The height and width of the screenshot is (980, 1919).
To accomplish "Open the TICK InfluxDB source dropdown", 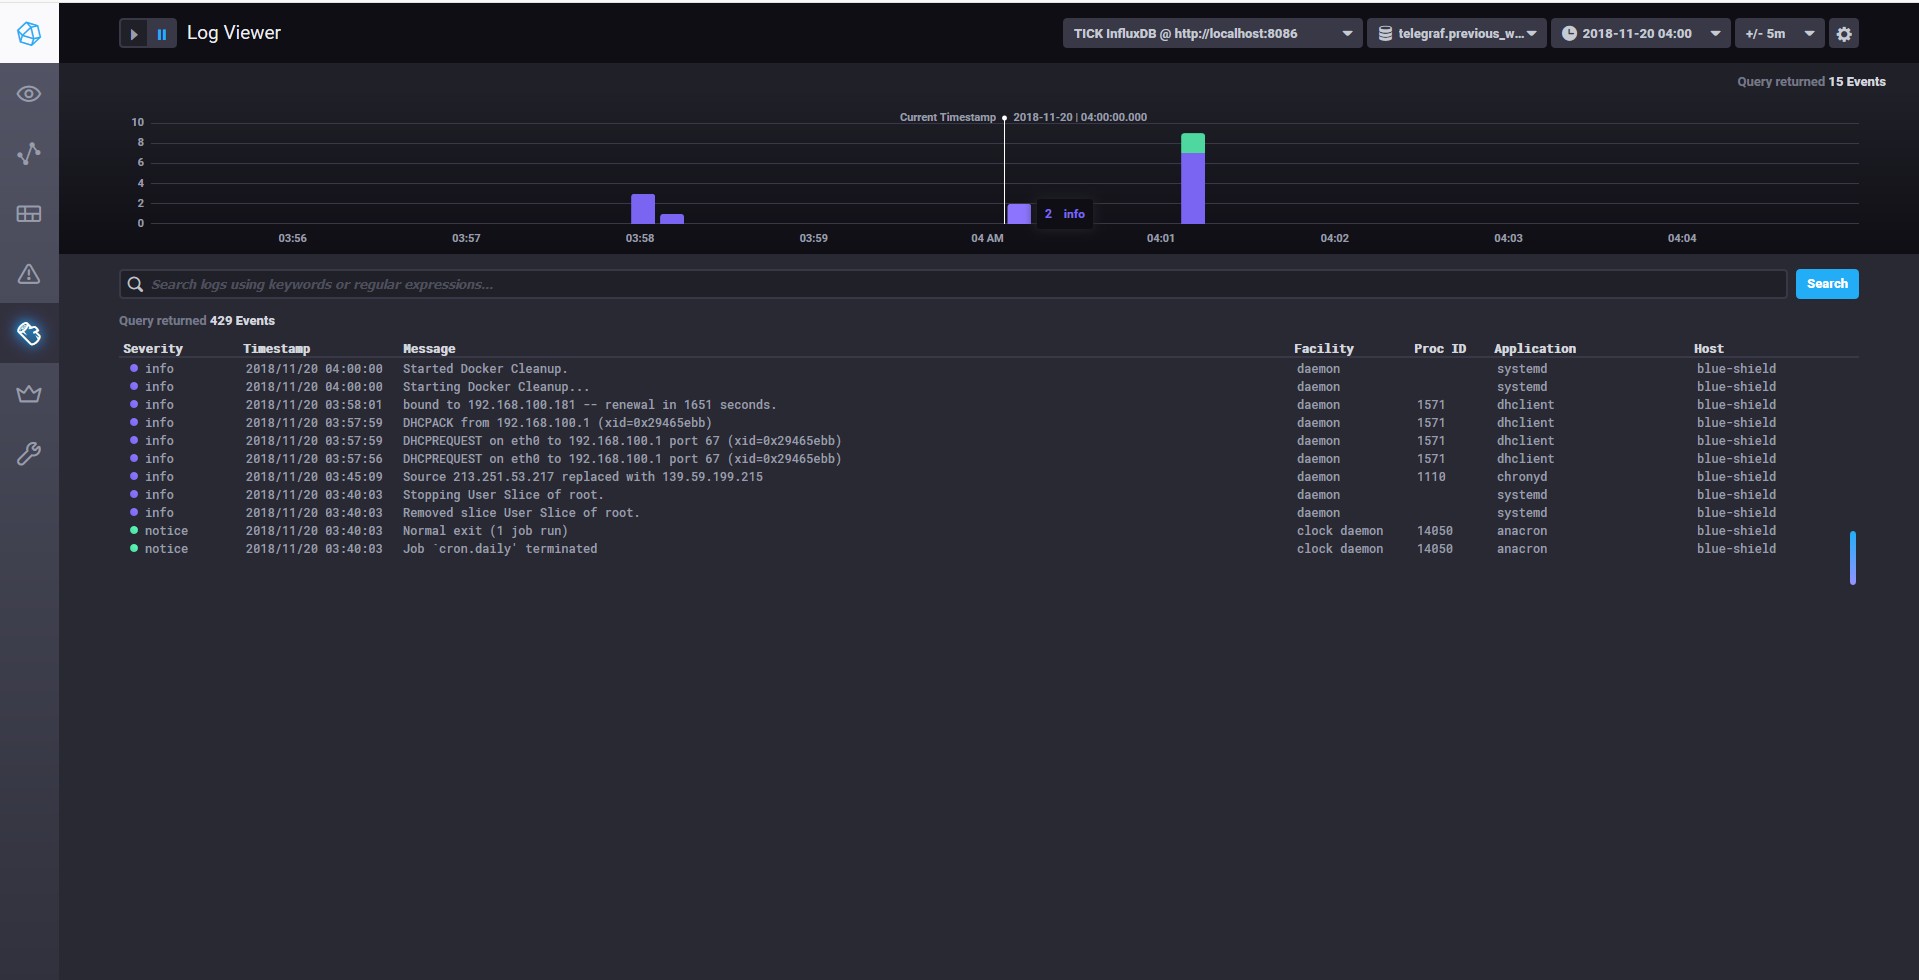I will point(1210,33).
